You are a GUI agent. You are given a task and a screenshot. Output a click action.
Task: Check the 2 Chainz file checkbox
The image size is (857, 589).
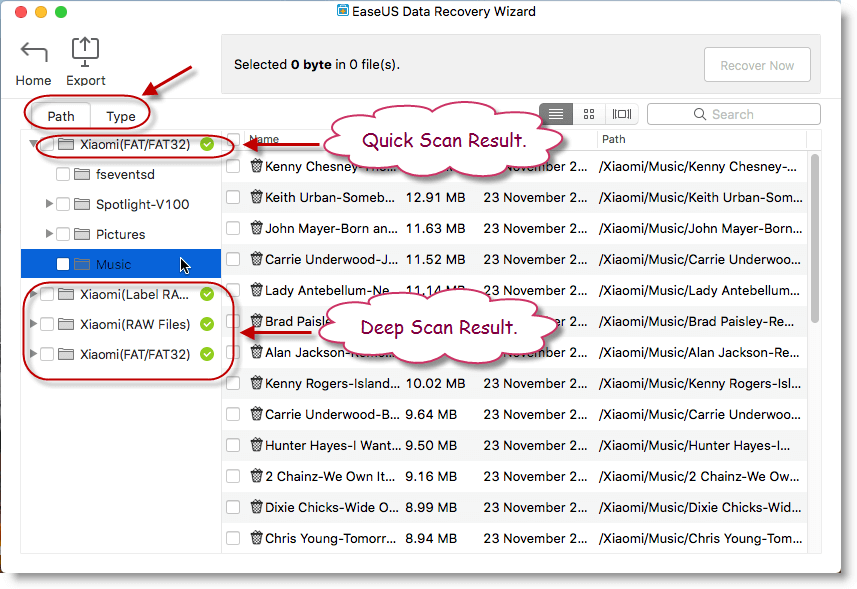[233, 476]
